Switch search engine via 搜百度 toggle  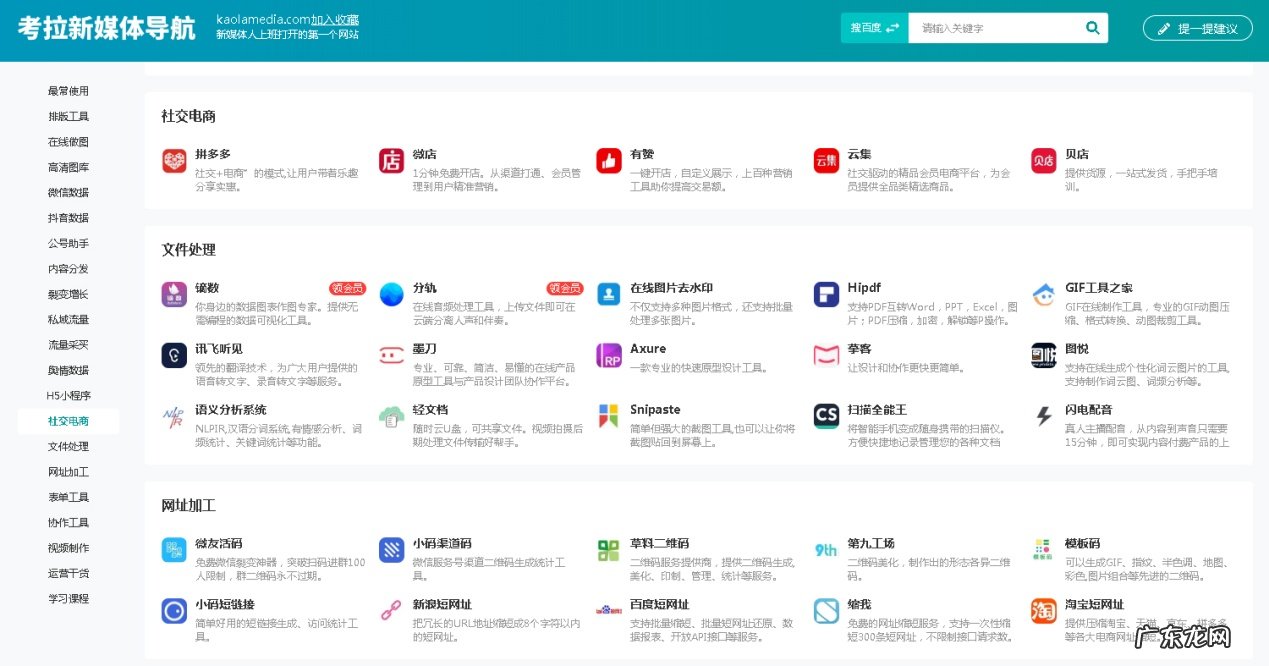(873, 27)
